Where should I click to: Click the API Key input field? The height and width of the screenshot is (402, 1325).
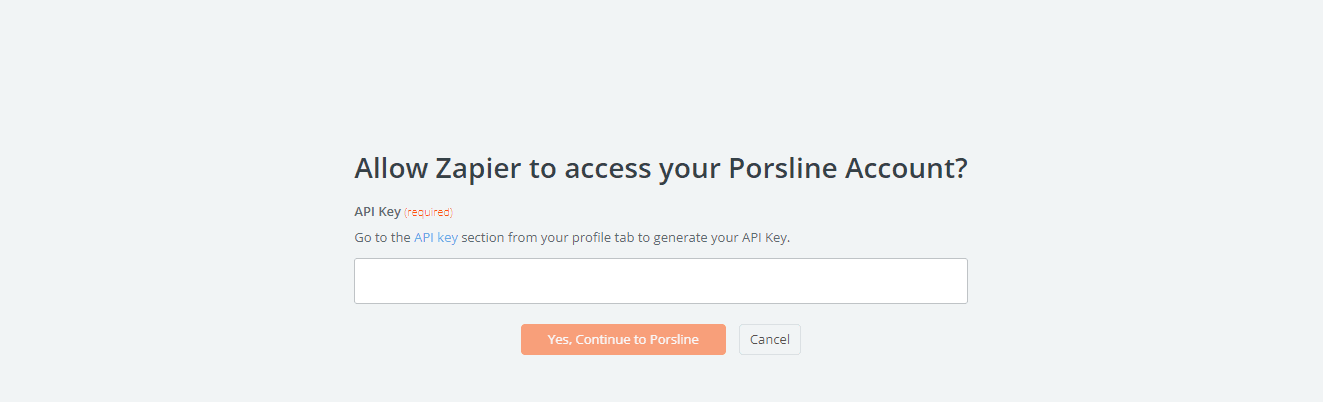pos(660,281)
